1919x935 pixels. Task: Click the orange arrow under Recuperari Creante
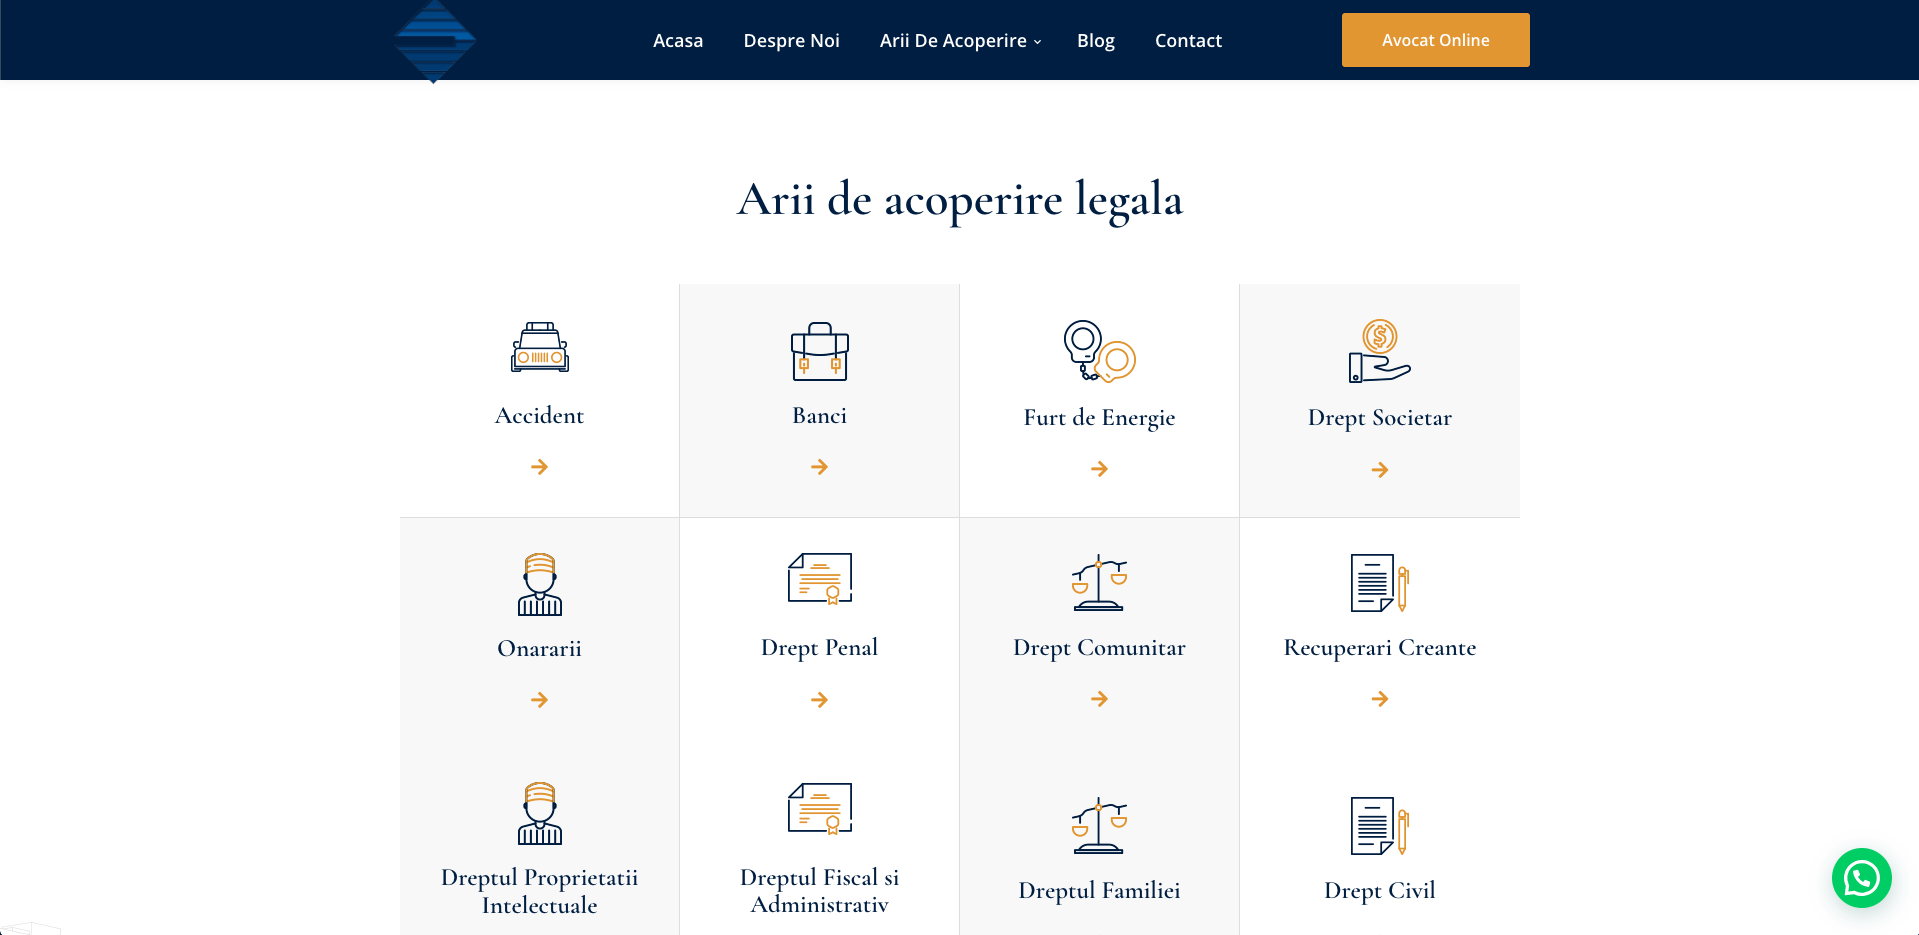tap(1380, 699)
